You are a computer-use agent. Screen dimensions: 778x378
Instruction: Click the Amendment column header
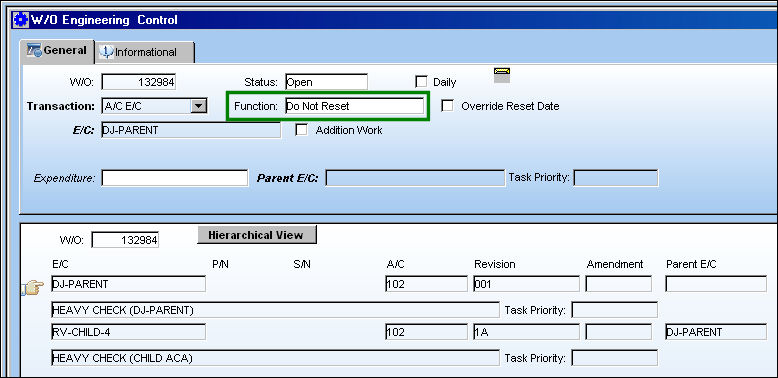pos(615,264)
